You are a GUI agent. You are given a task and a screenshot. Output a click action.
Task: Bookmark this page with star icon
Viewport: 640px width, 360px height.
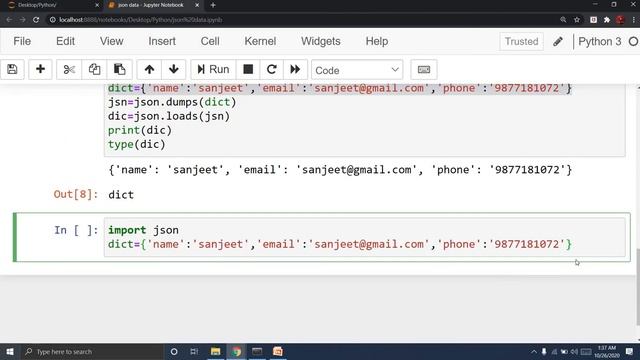coord(577,20)
